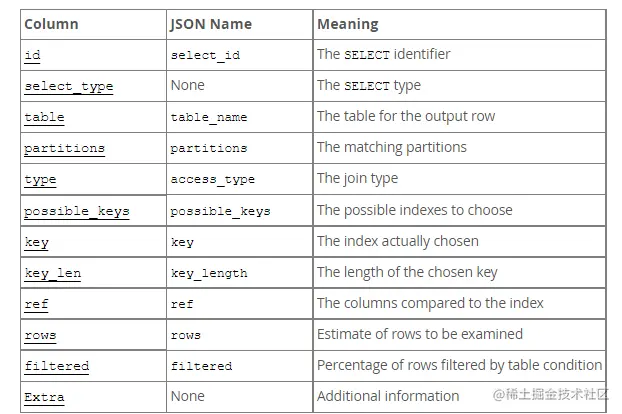This screenshot has width=622, height=414.
Task: Follow the key column link
Action: (36, 242)
